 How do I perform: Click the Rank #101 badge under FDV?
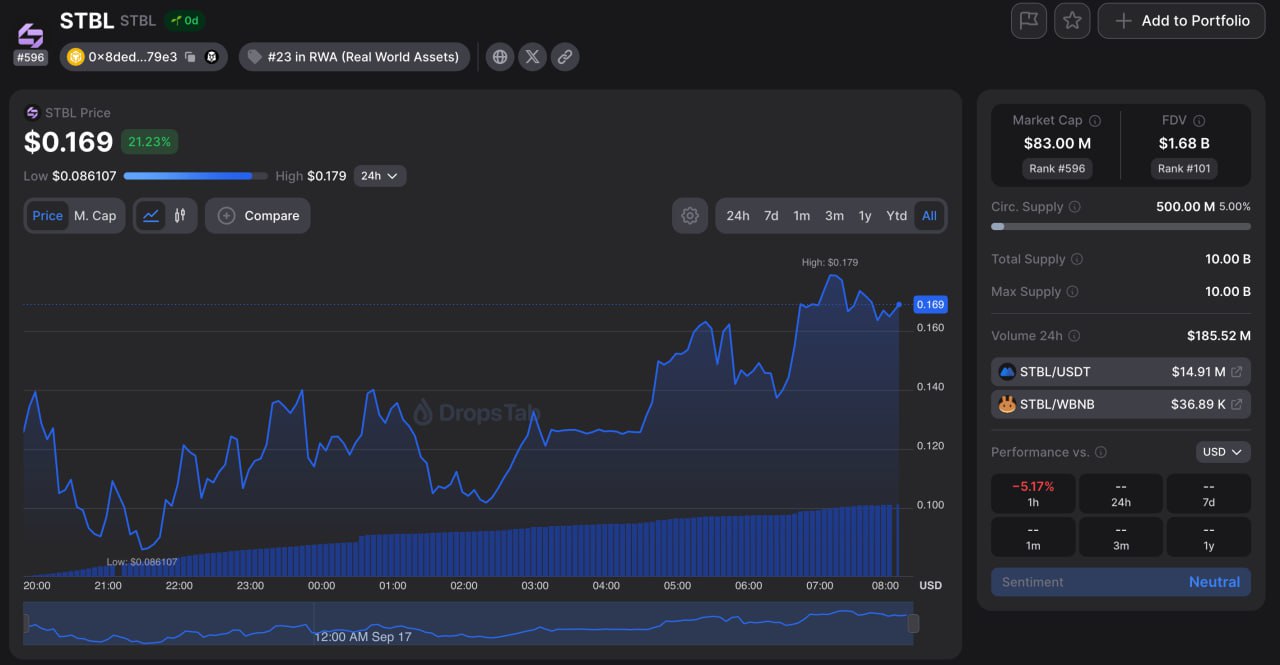coord(1184,169)
